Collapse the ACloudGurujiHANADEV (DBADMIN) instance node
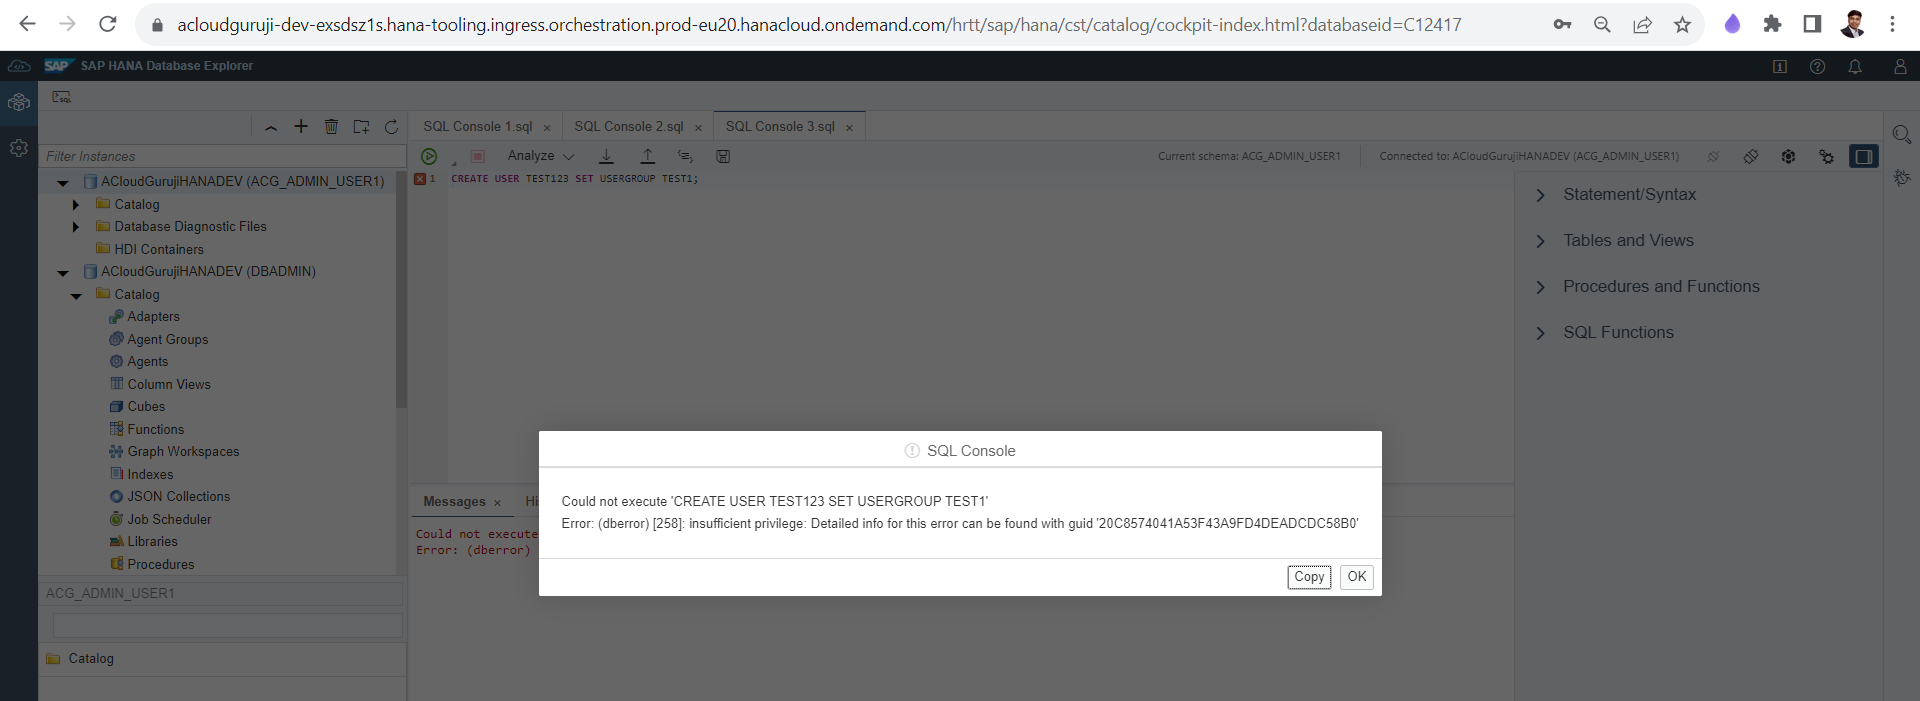 tap(63, 272)
